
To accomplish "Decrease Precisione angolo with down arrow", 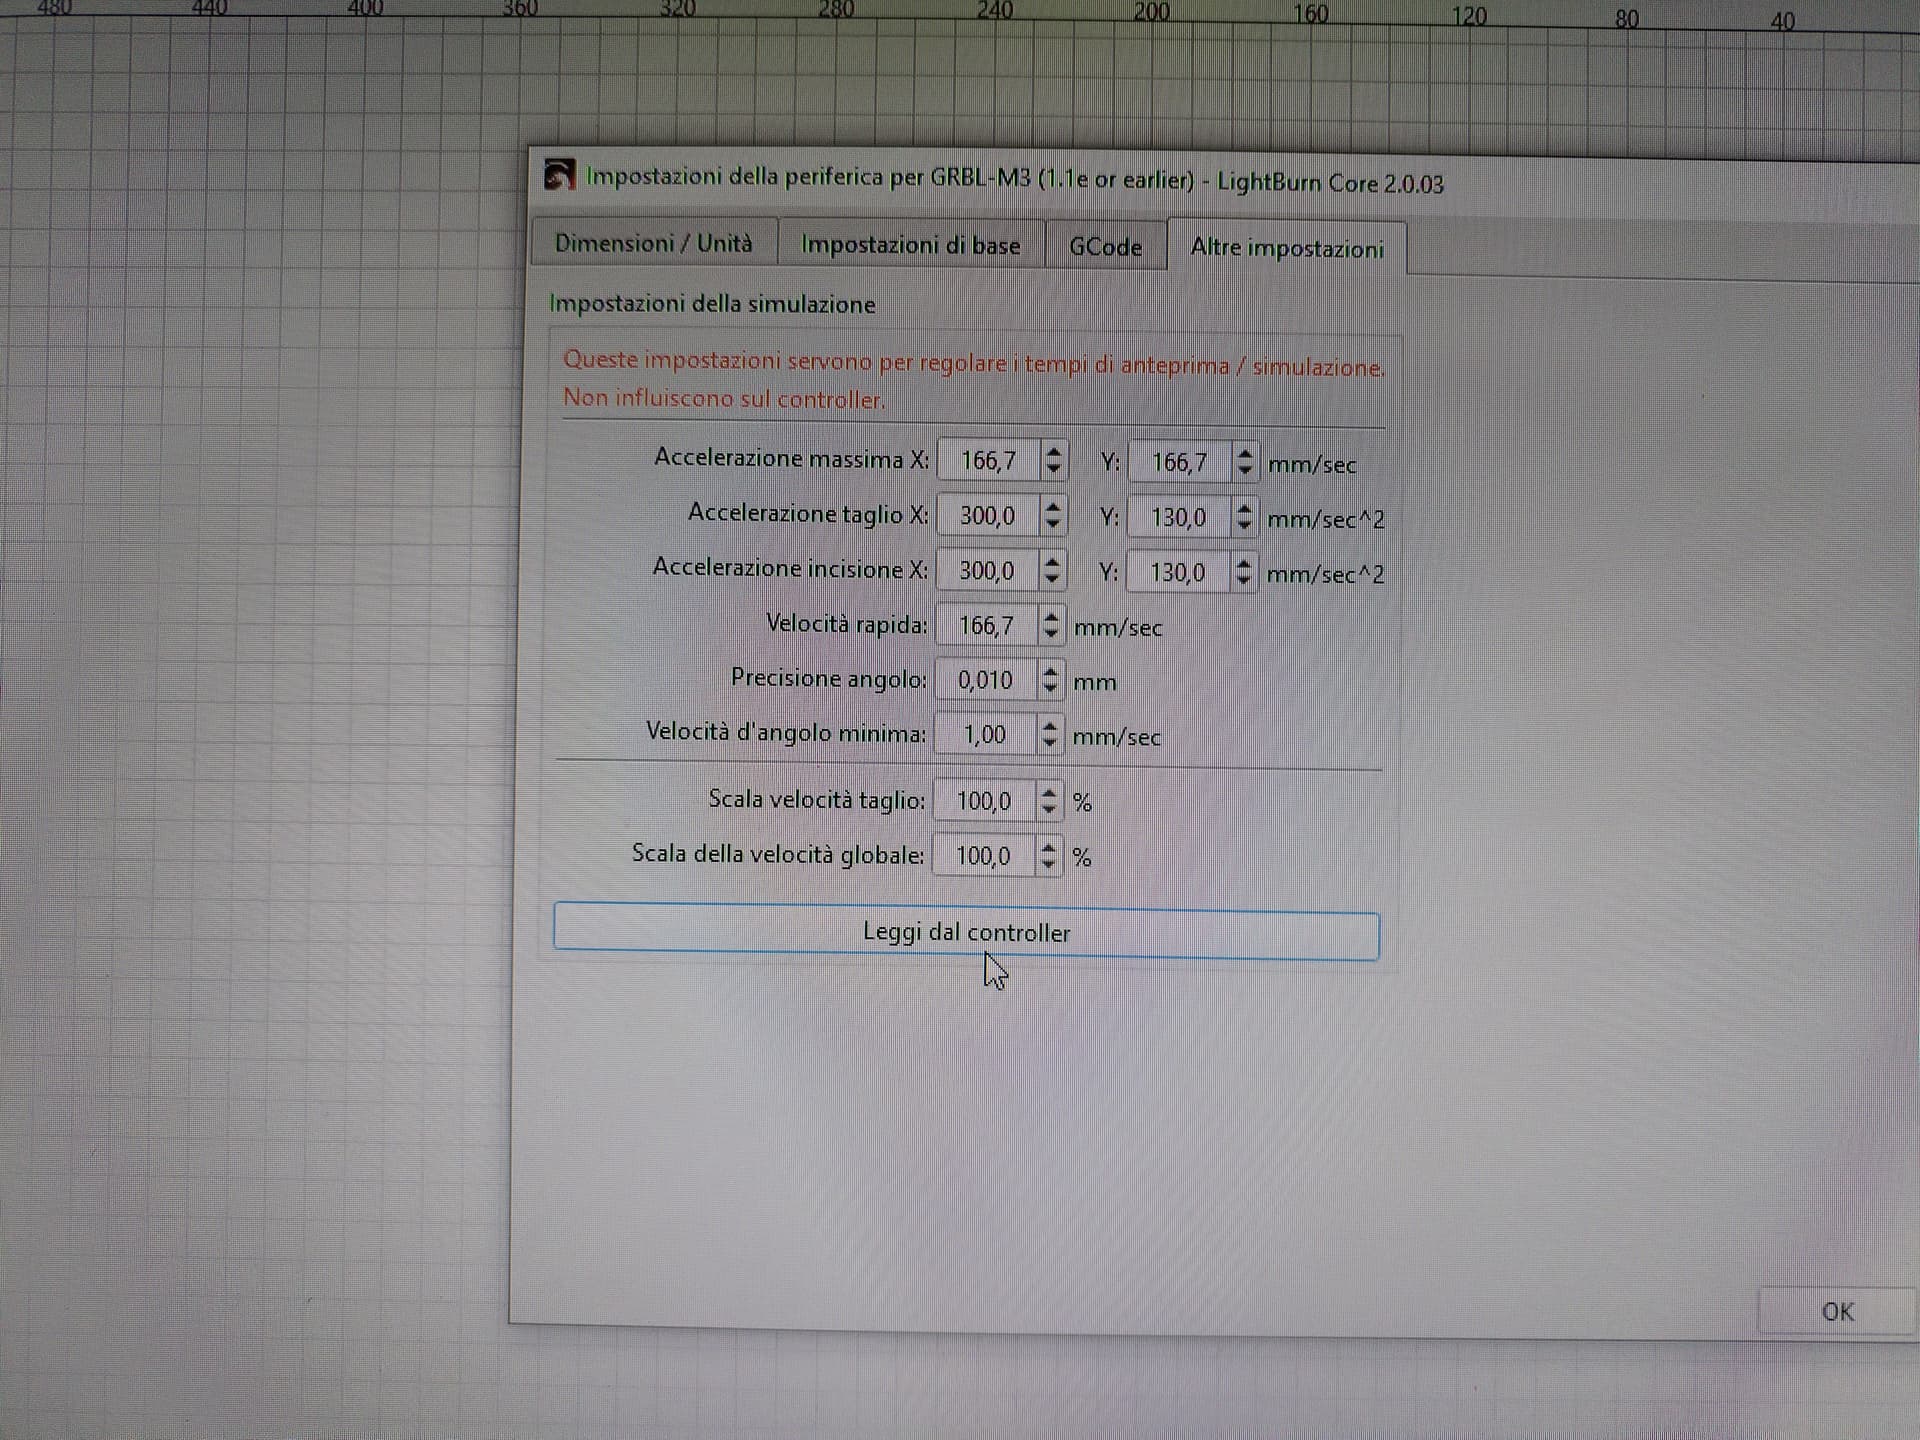I will pos(1049,688).
